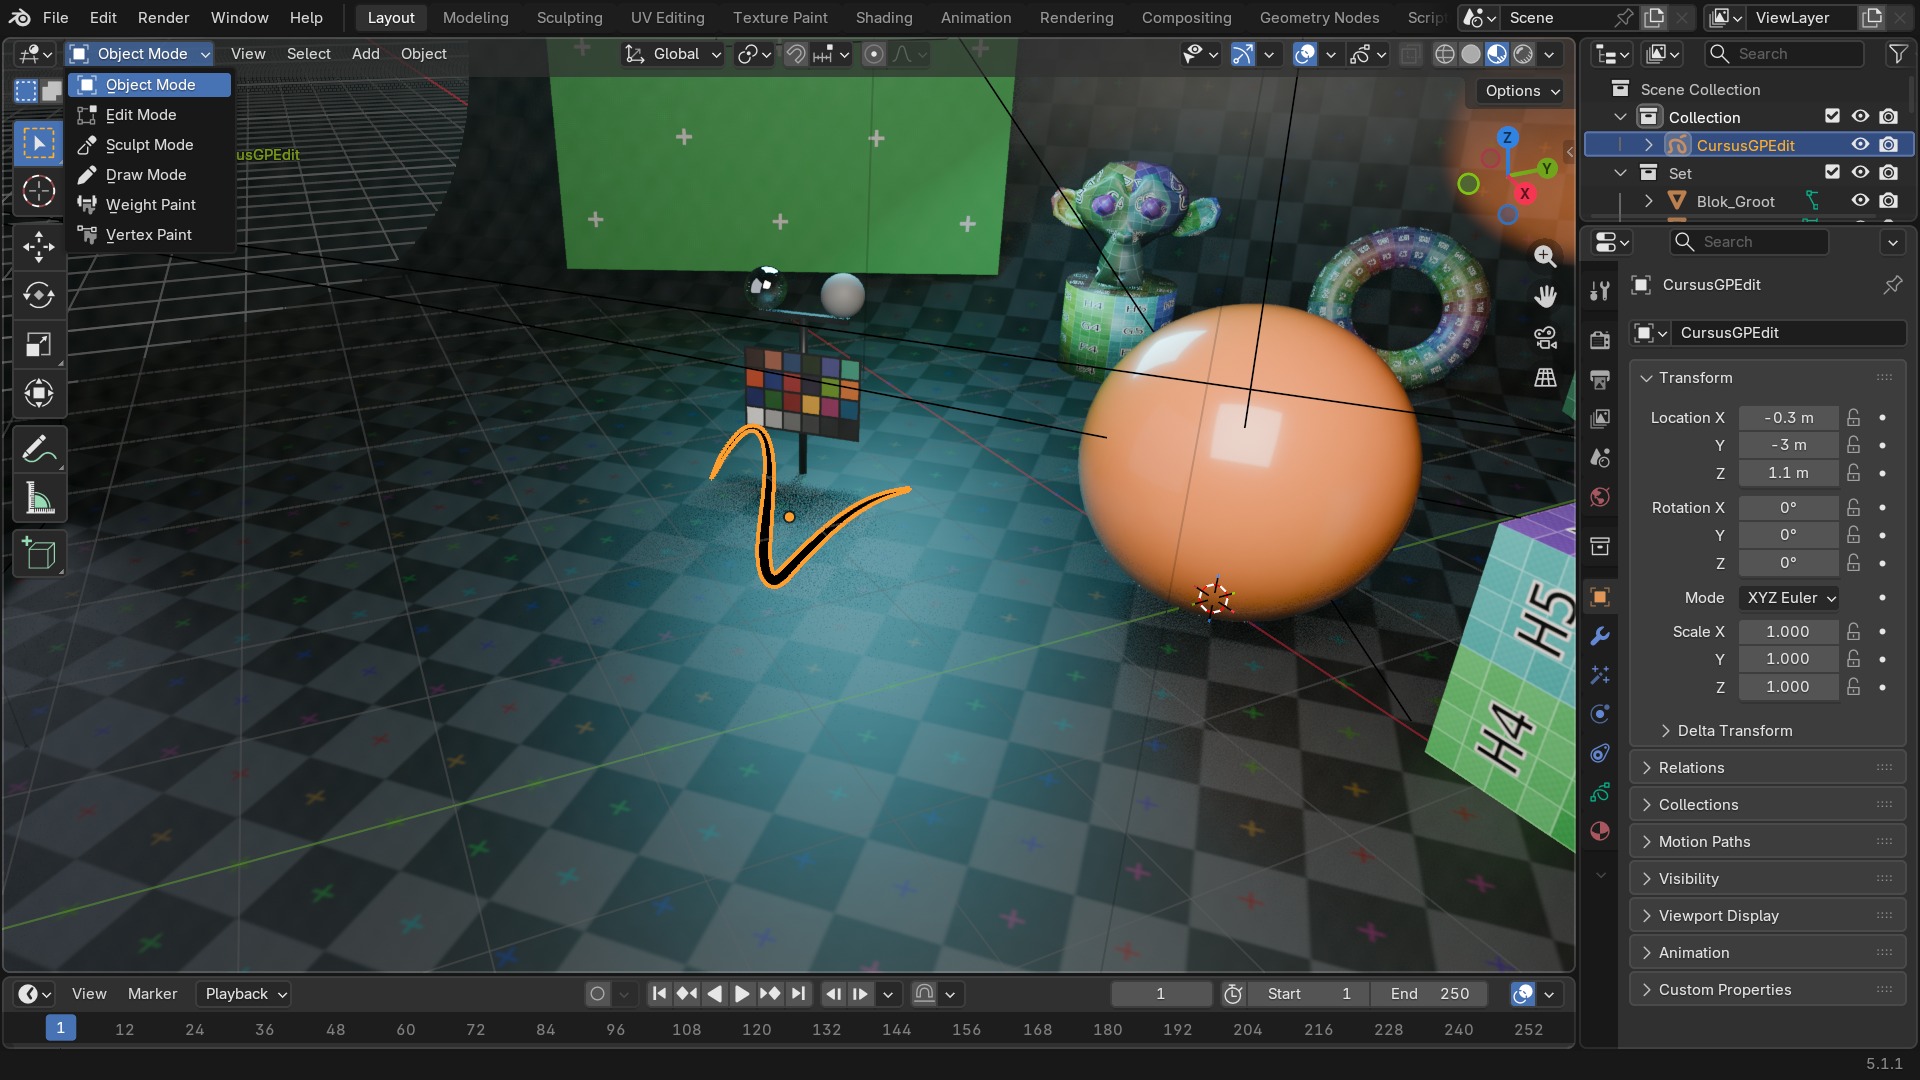
Task: Hide CursusGPEdit using its eye icon
Action: [x=1860, y=145]
